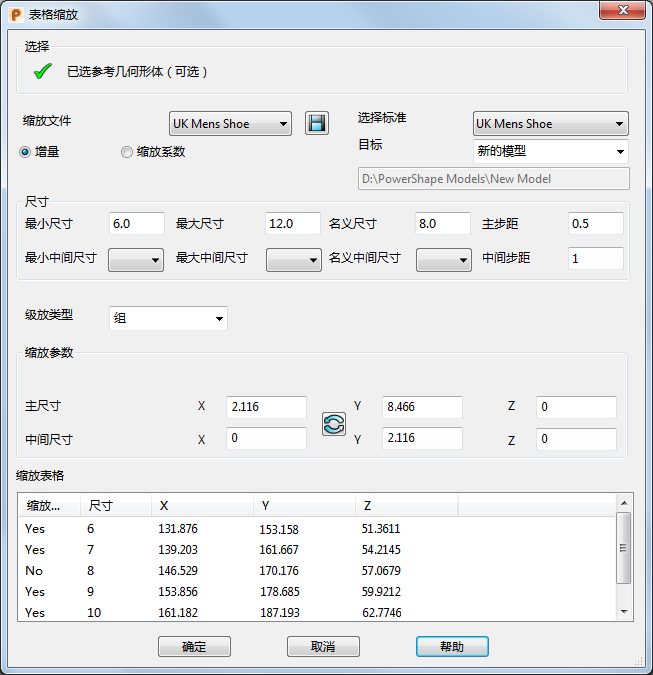653x675 pixels.
Task: Open the 名义中间尺寸 dropdown
Action: (443, 260)
